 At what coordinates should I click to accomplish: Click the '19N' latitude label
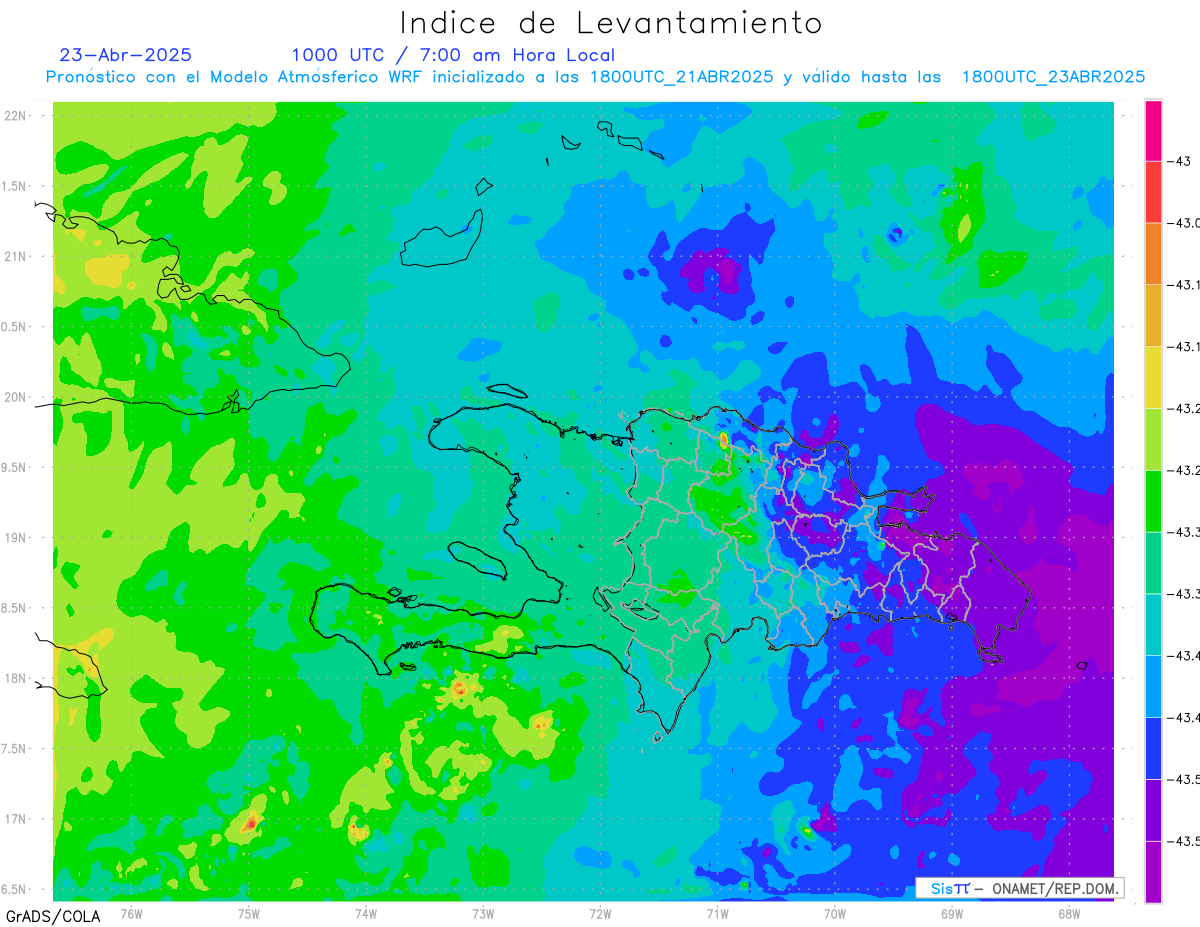17,537
